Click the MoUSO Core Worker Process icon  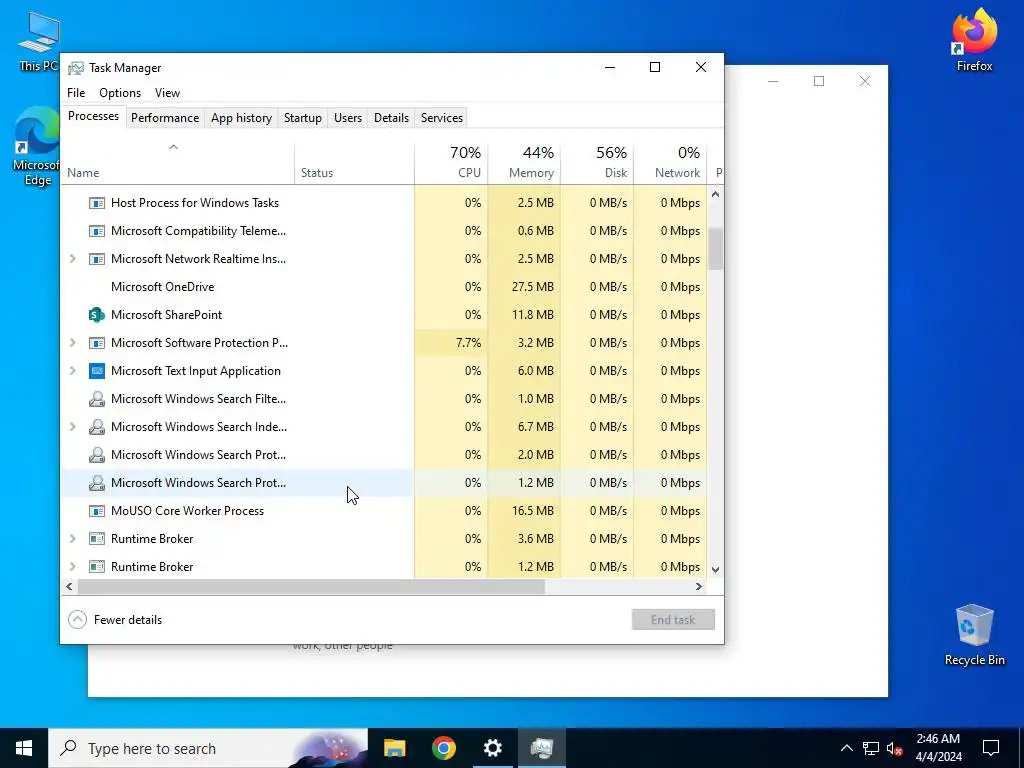tap(97, 511)
